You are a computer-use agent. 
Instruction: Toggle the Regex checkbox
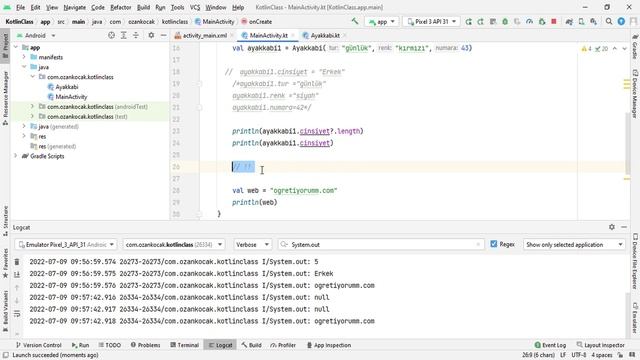point(493,244)
